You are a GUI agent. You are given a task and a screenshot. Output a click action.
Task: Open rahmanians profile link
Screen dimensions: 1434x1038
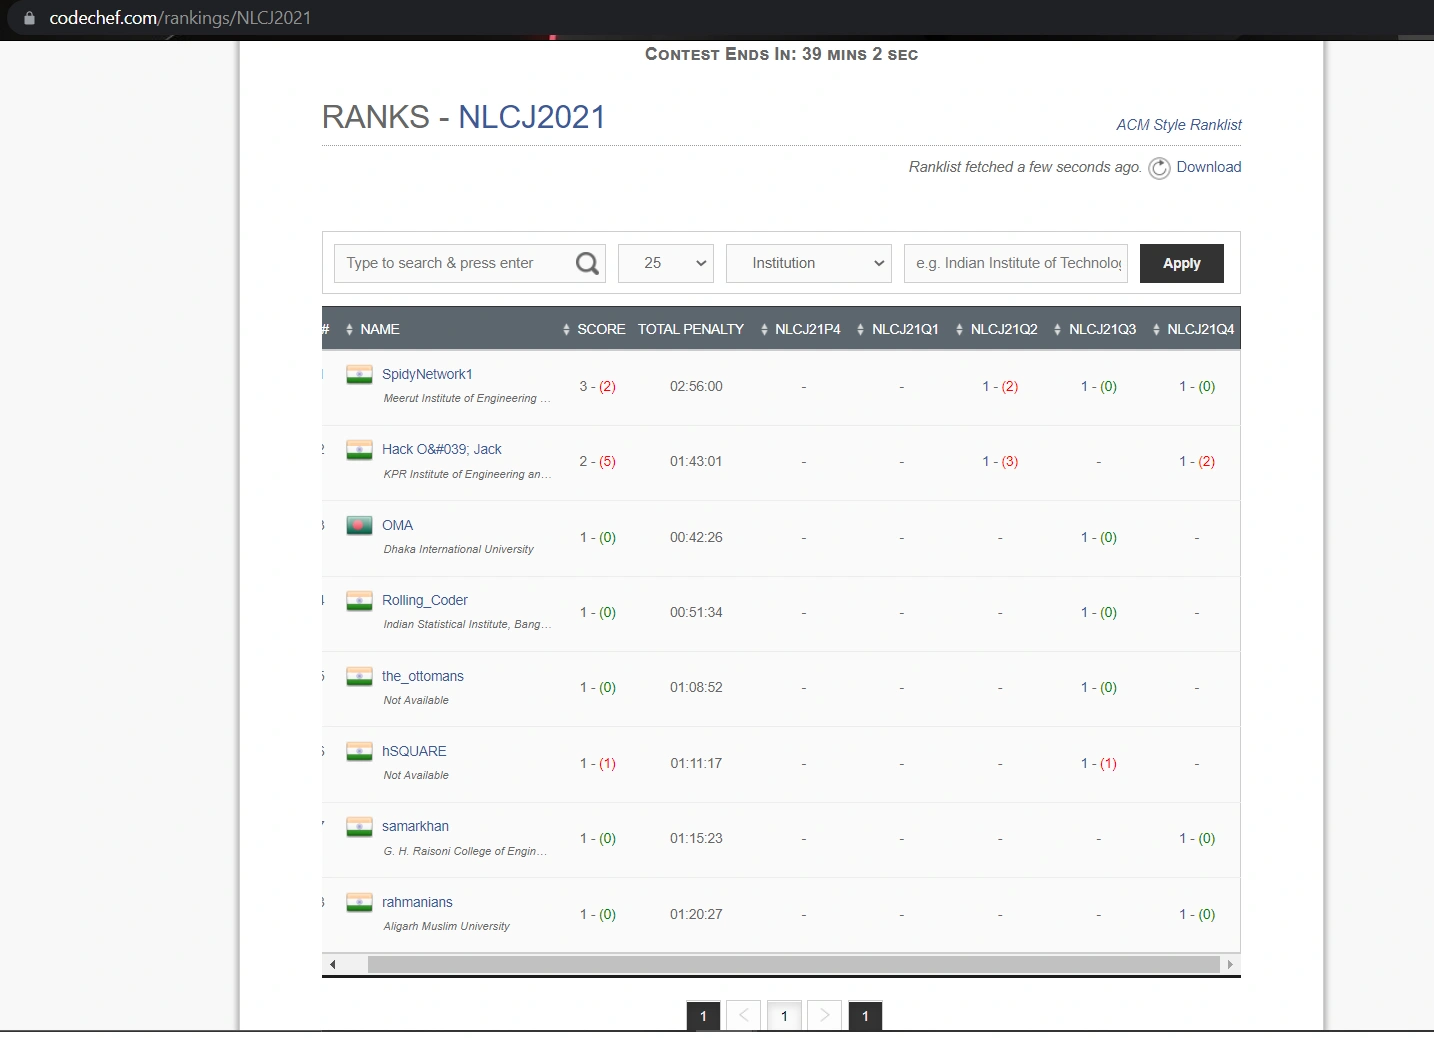tap(417, 902)
